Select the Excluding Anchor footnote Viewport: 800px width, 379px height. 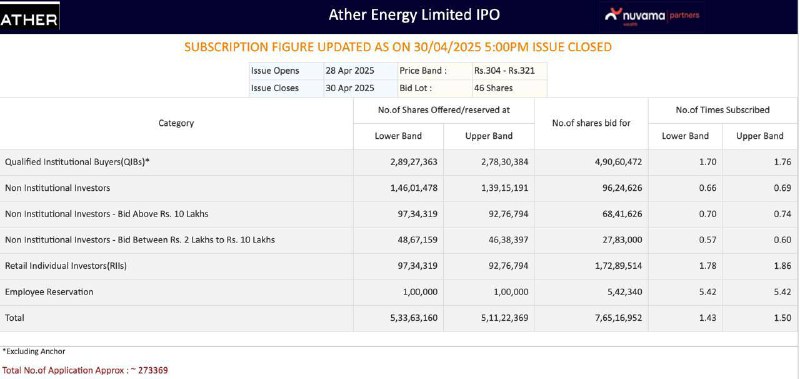[x=34, y=351]
